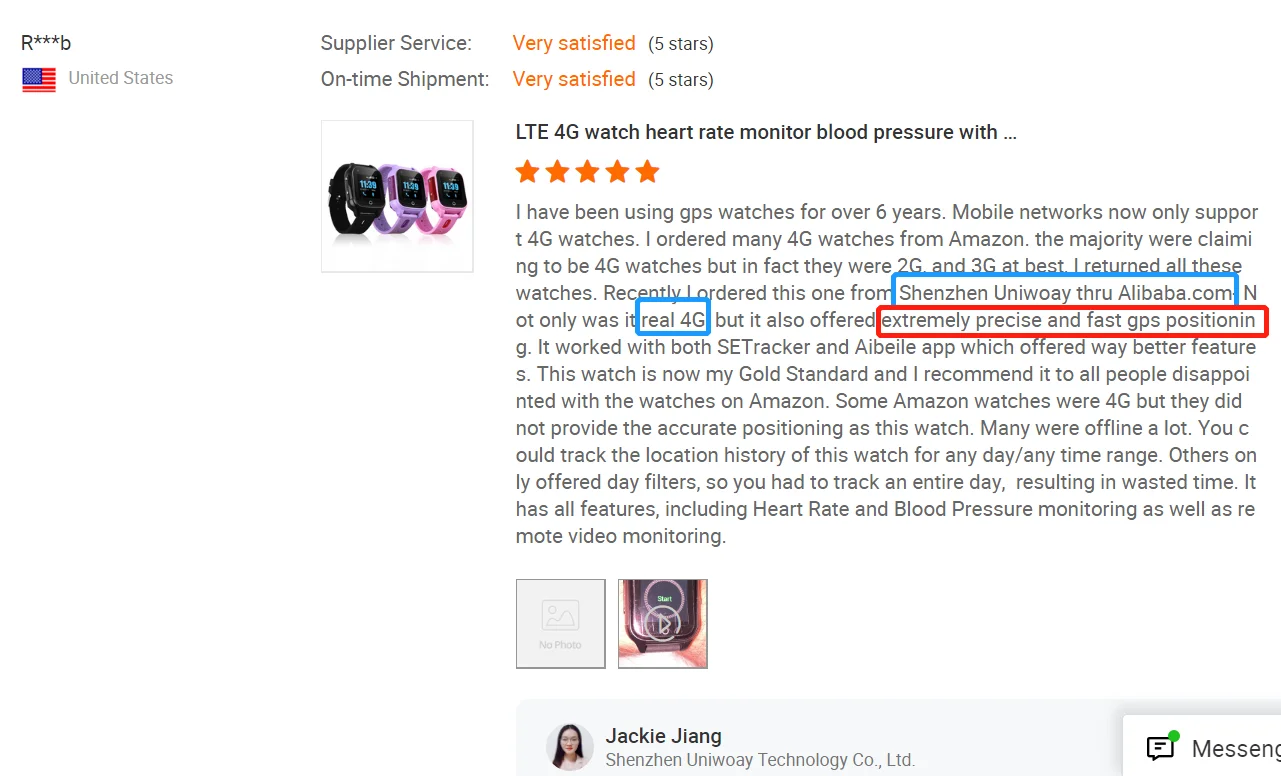The image size is (1281, 776).
Task: Click the fifth orange rating star
Action: tap(647, 172)
